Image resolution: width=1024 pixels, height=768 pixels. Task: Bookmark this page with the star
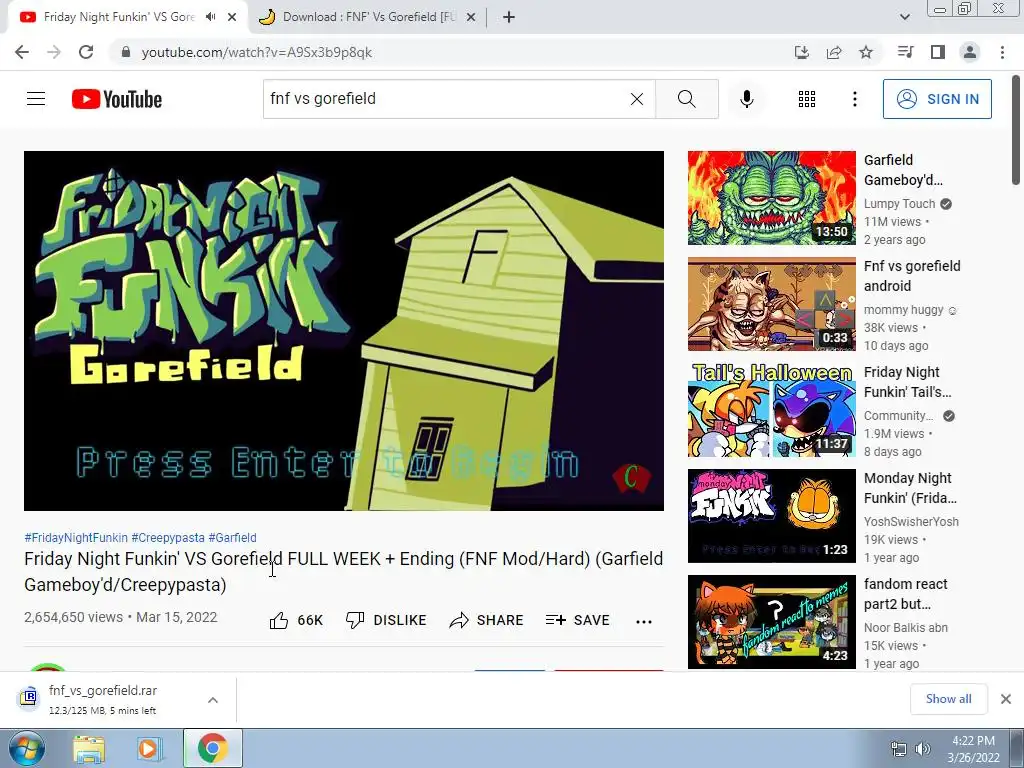866,52
